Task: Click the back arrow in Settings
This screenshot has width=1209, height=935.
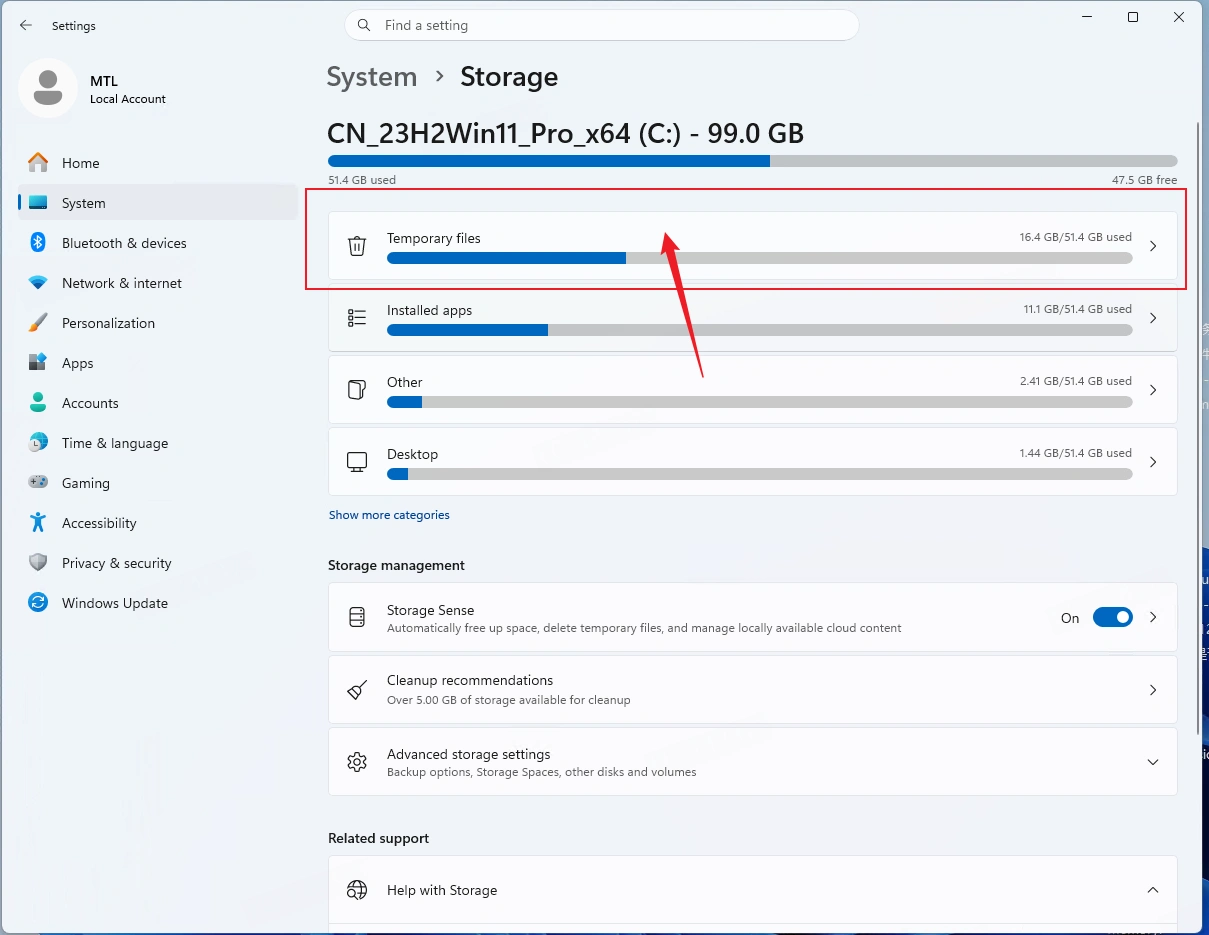Action: (26, 25)
